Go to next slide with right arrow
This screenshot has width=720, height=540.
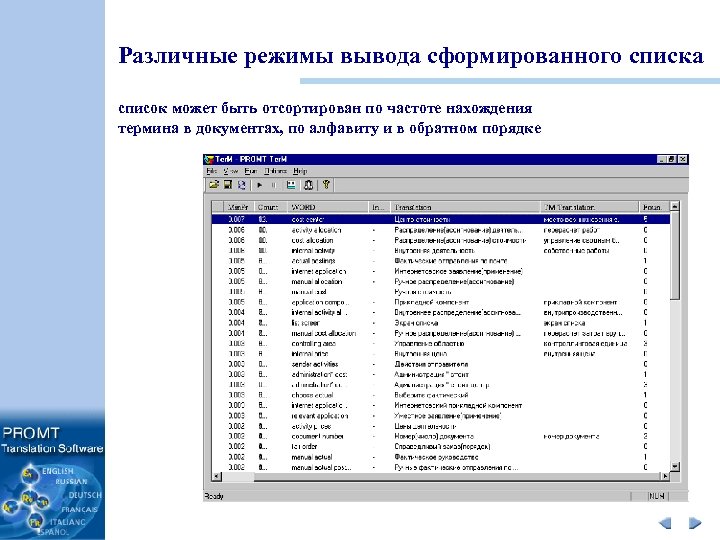click(x=695, y=523)
